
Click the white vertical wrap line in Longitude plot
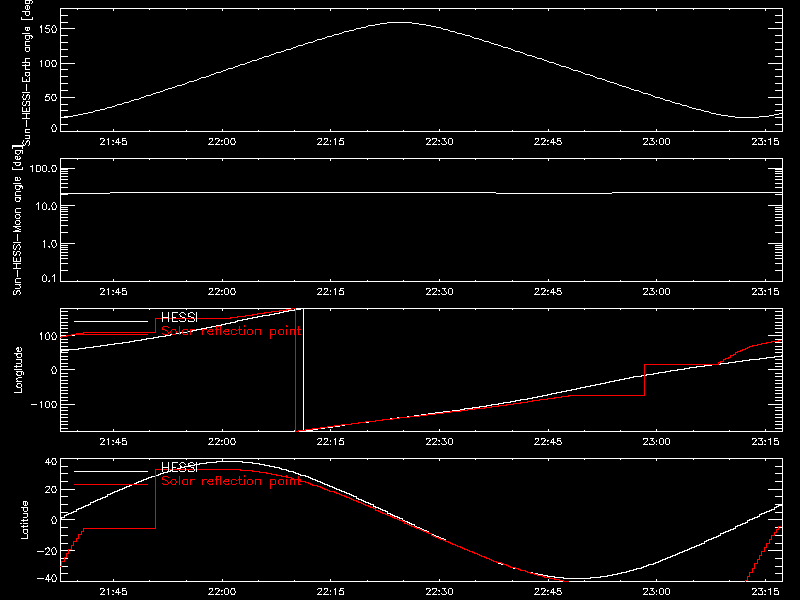coord(304,370)
